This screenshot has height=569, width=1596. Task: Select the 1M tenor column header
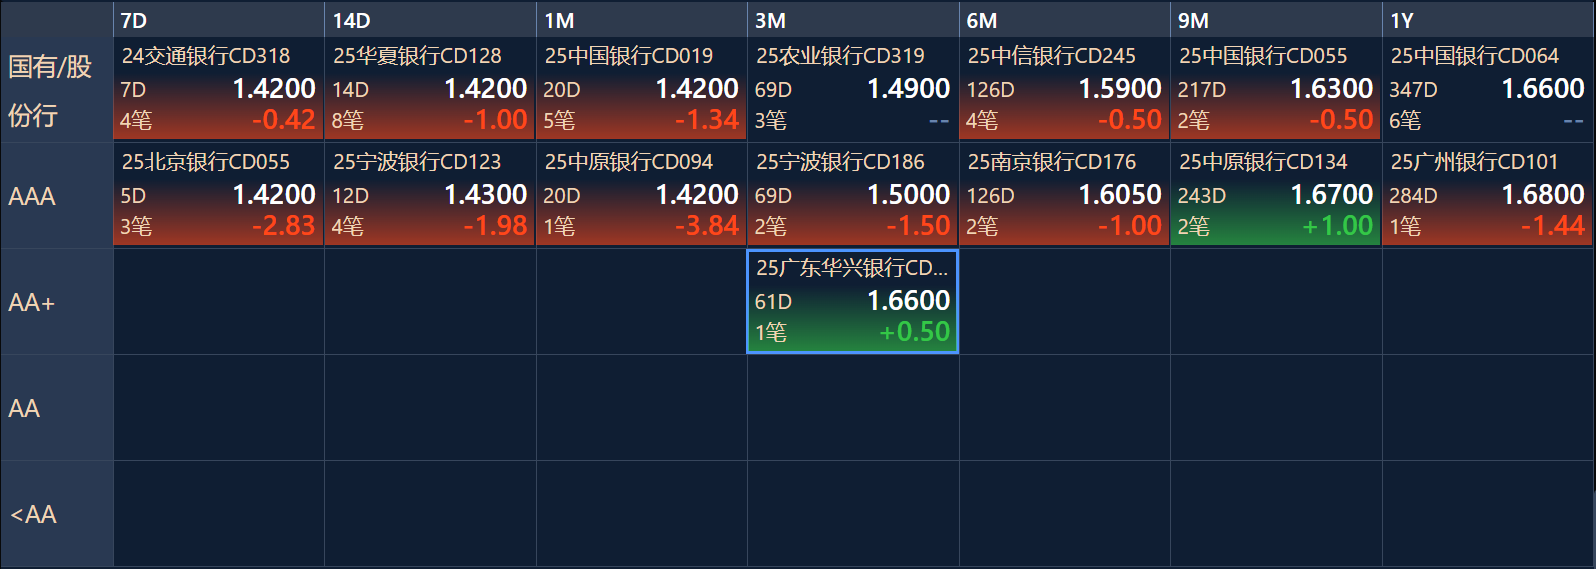pos(641,20)
